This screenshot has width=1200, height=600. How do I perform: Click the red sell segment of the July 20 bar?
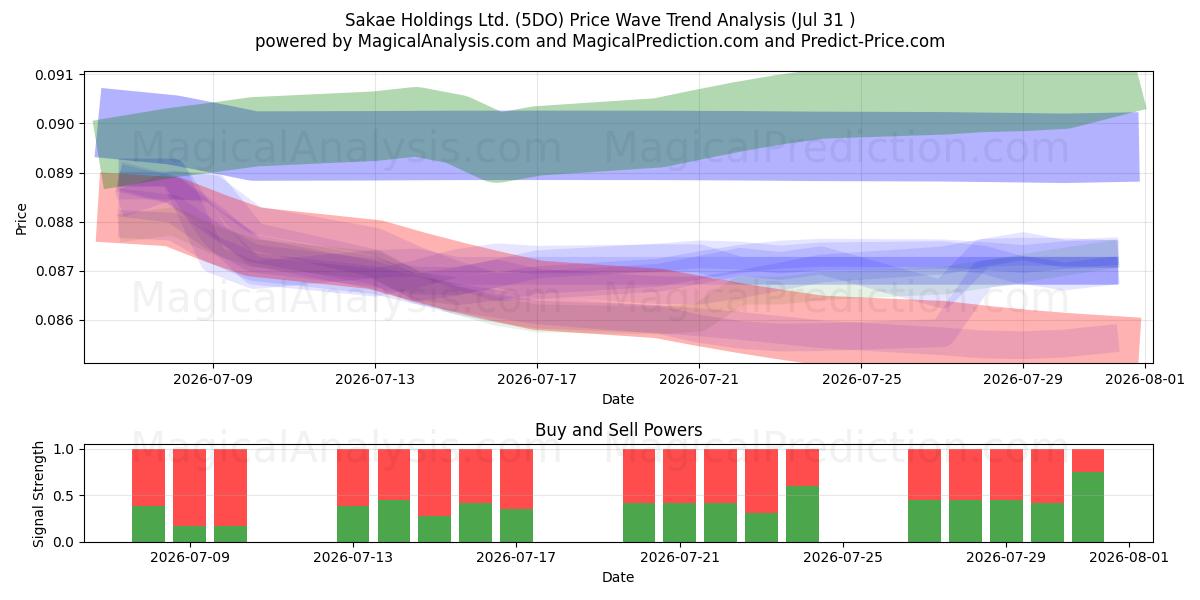tap(639, 476)
